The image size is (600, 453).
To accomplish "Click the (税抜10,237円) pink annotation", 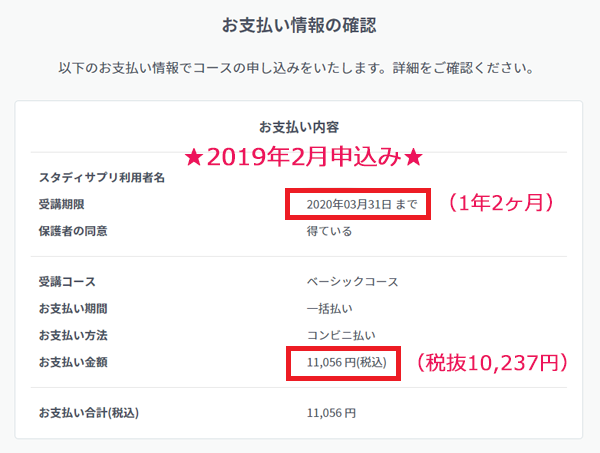I will click(x=492, y=362).
